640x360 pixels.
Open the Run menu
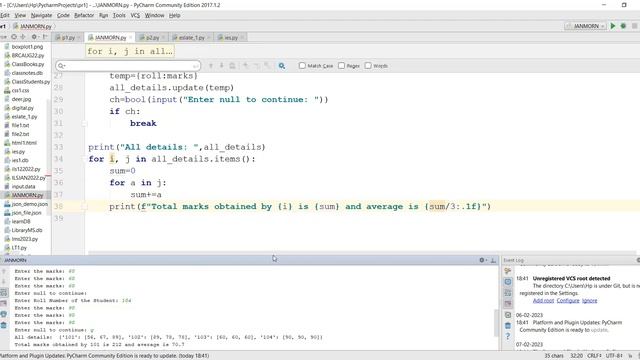(x=104, y=16)
